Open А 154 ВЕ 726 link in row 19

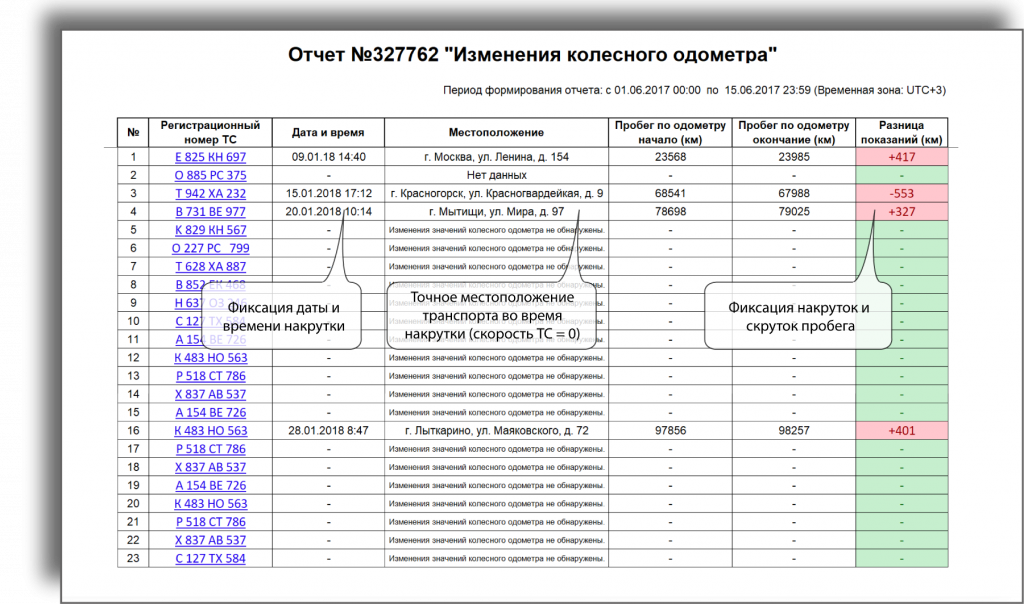[210, 486]
